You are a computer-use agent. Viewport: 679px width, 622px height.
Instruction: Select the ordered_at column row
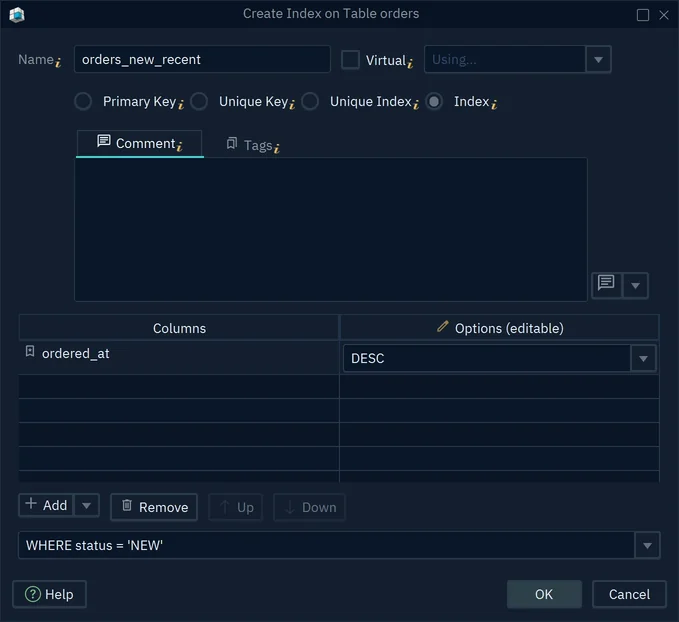pyautogui.click(x=178, y=357)
